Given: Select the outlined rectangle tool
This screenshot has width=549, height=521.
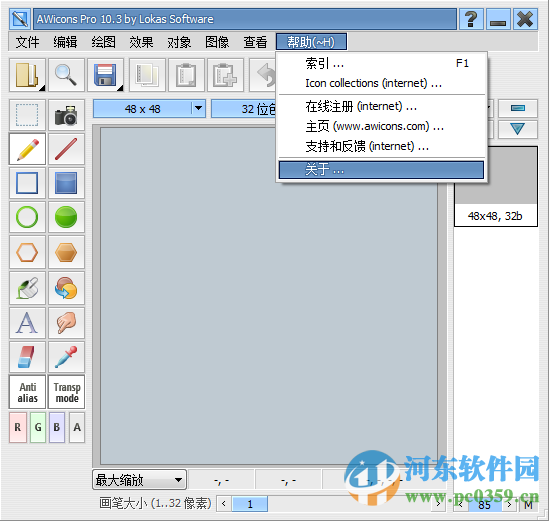Looking at the screenshot, I should (x=27, y=183).
